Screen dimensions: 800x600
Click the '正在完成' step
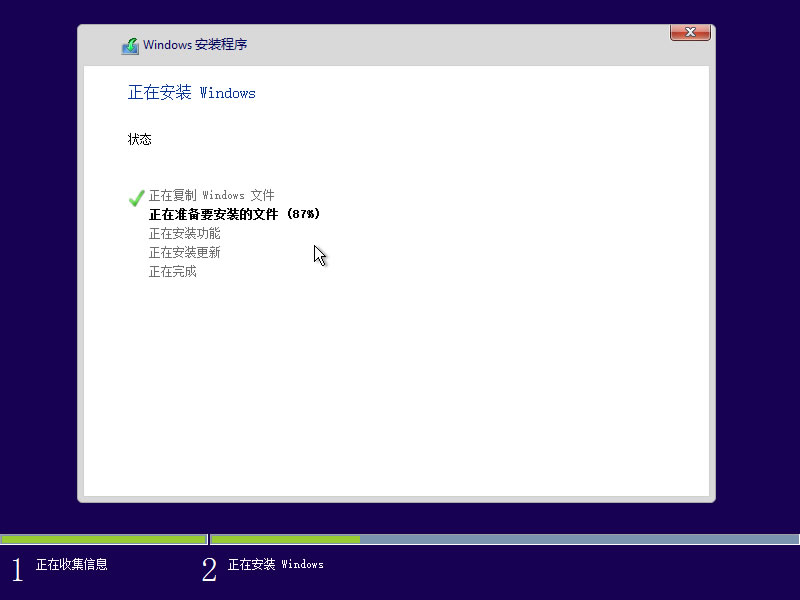172,271
